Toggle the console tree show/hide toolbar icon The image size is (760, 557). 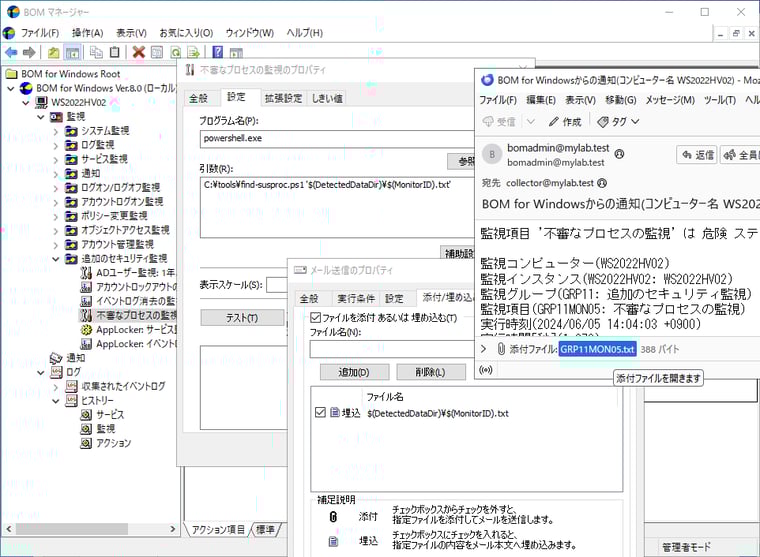[x=72, y=52]
